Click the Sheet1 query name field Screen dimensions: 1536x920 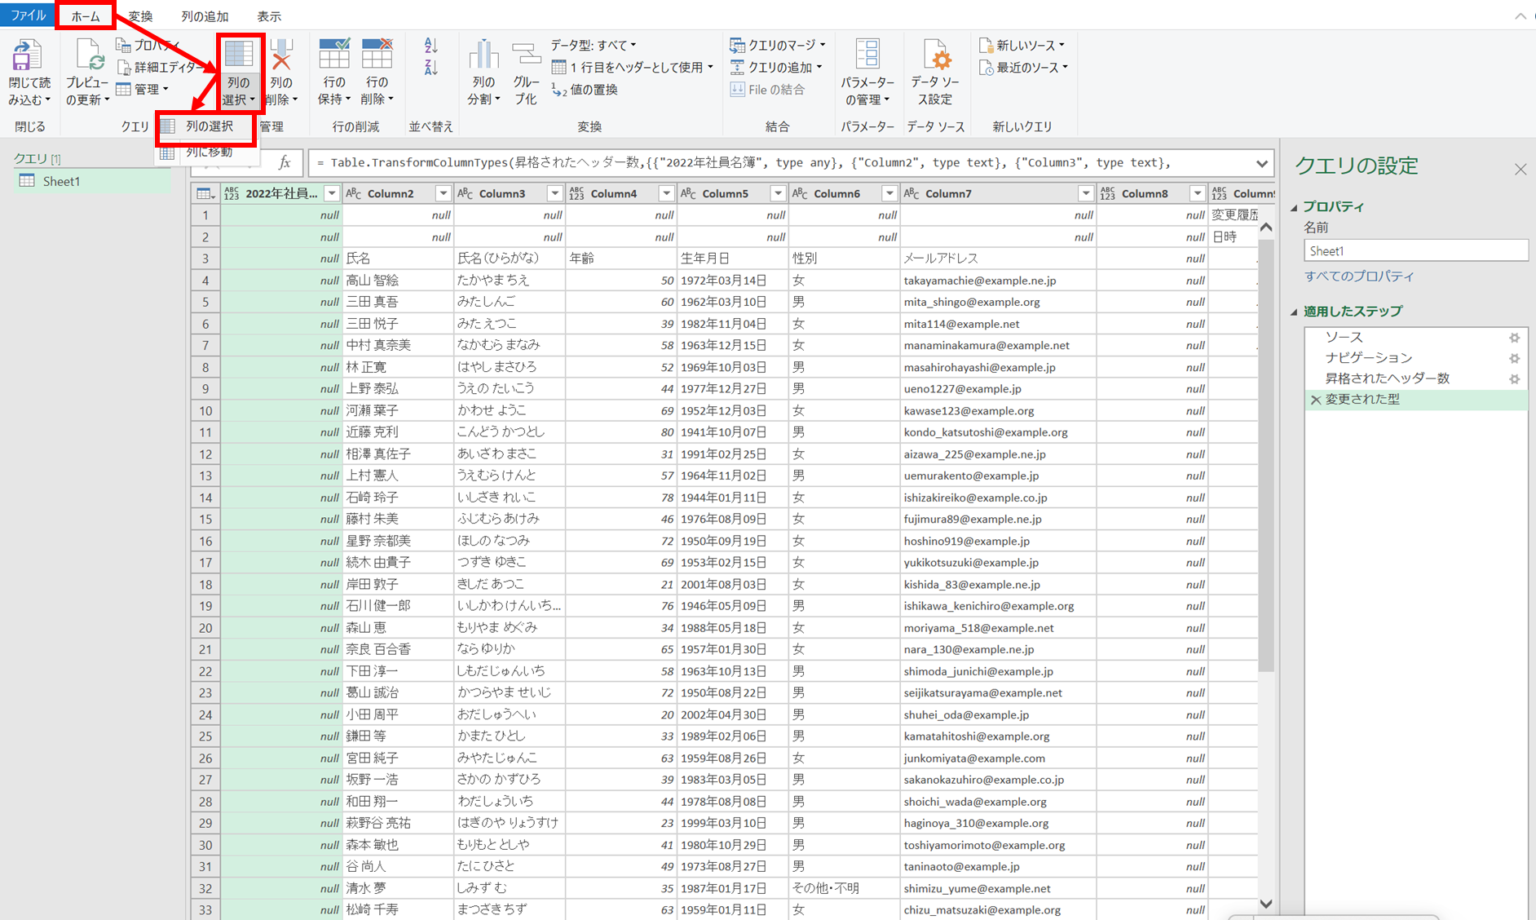(1414, 250)
